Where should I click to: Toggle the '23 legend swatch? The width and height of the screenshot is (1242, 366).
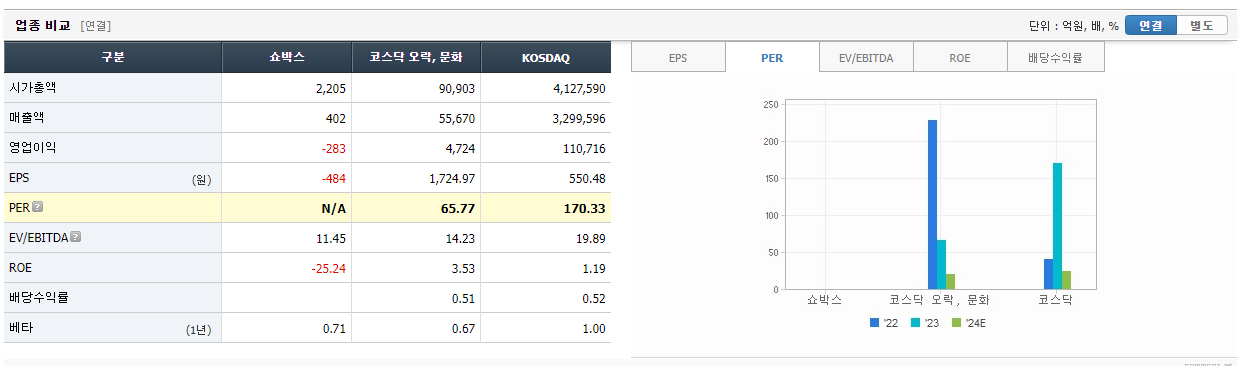[x=915, y=323]
